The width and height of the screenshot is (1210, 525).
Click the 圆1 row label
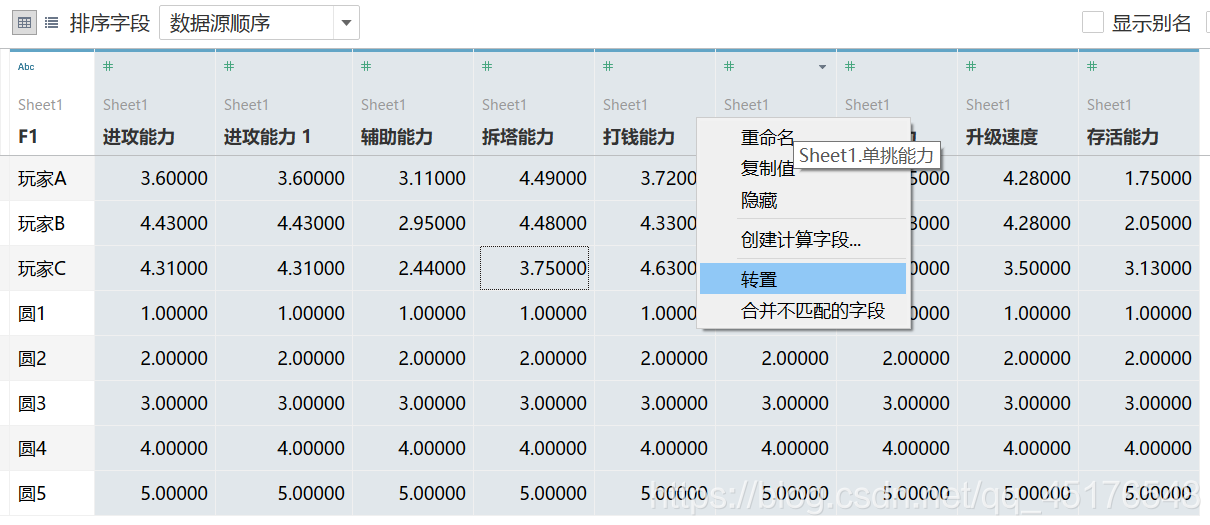pyautogui.click(x=32, y=313)
